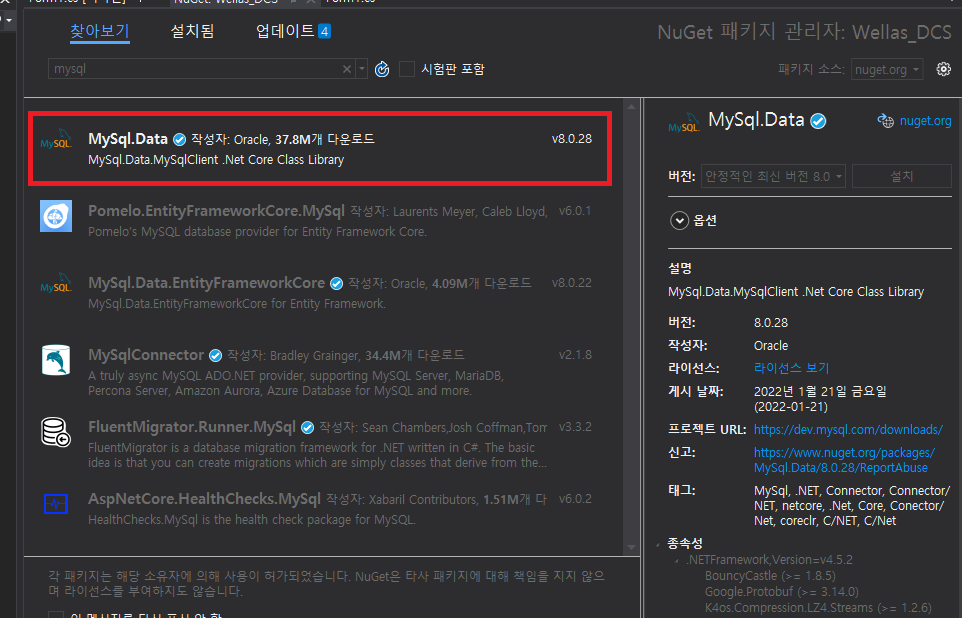Open the 설치됨 tab
Screen dimensions: 962x618
pyautogui.click(x=192, y=31)
